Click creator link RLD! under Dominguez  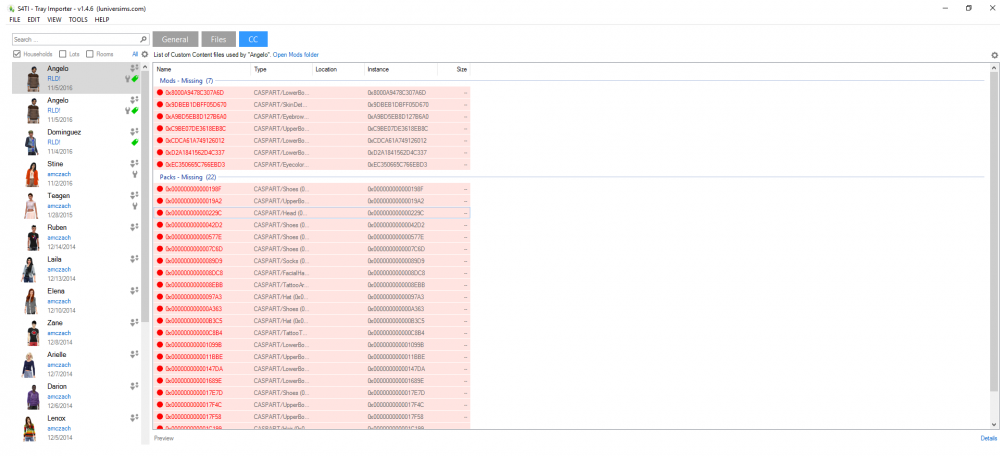pos(54,142)
